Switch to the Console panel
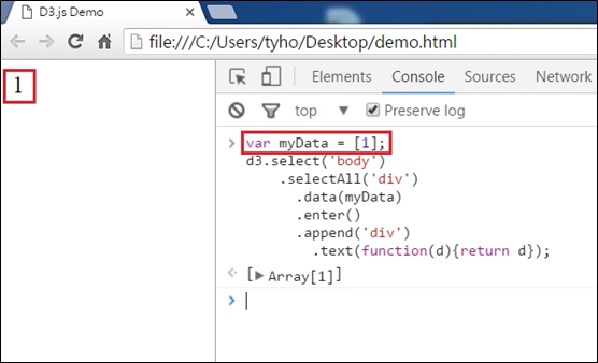Viewport: 598px width, 363px height. pyautogui.click(x=418, y=77)
